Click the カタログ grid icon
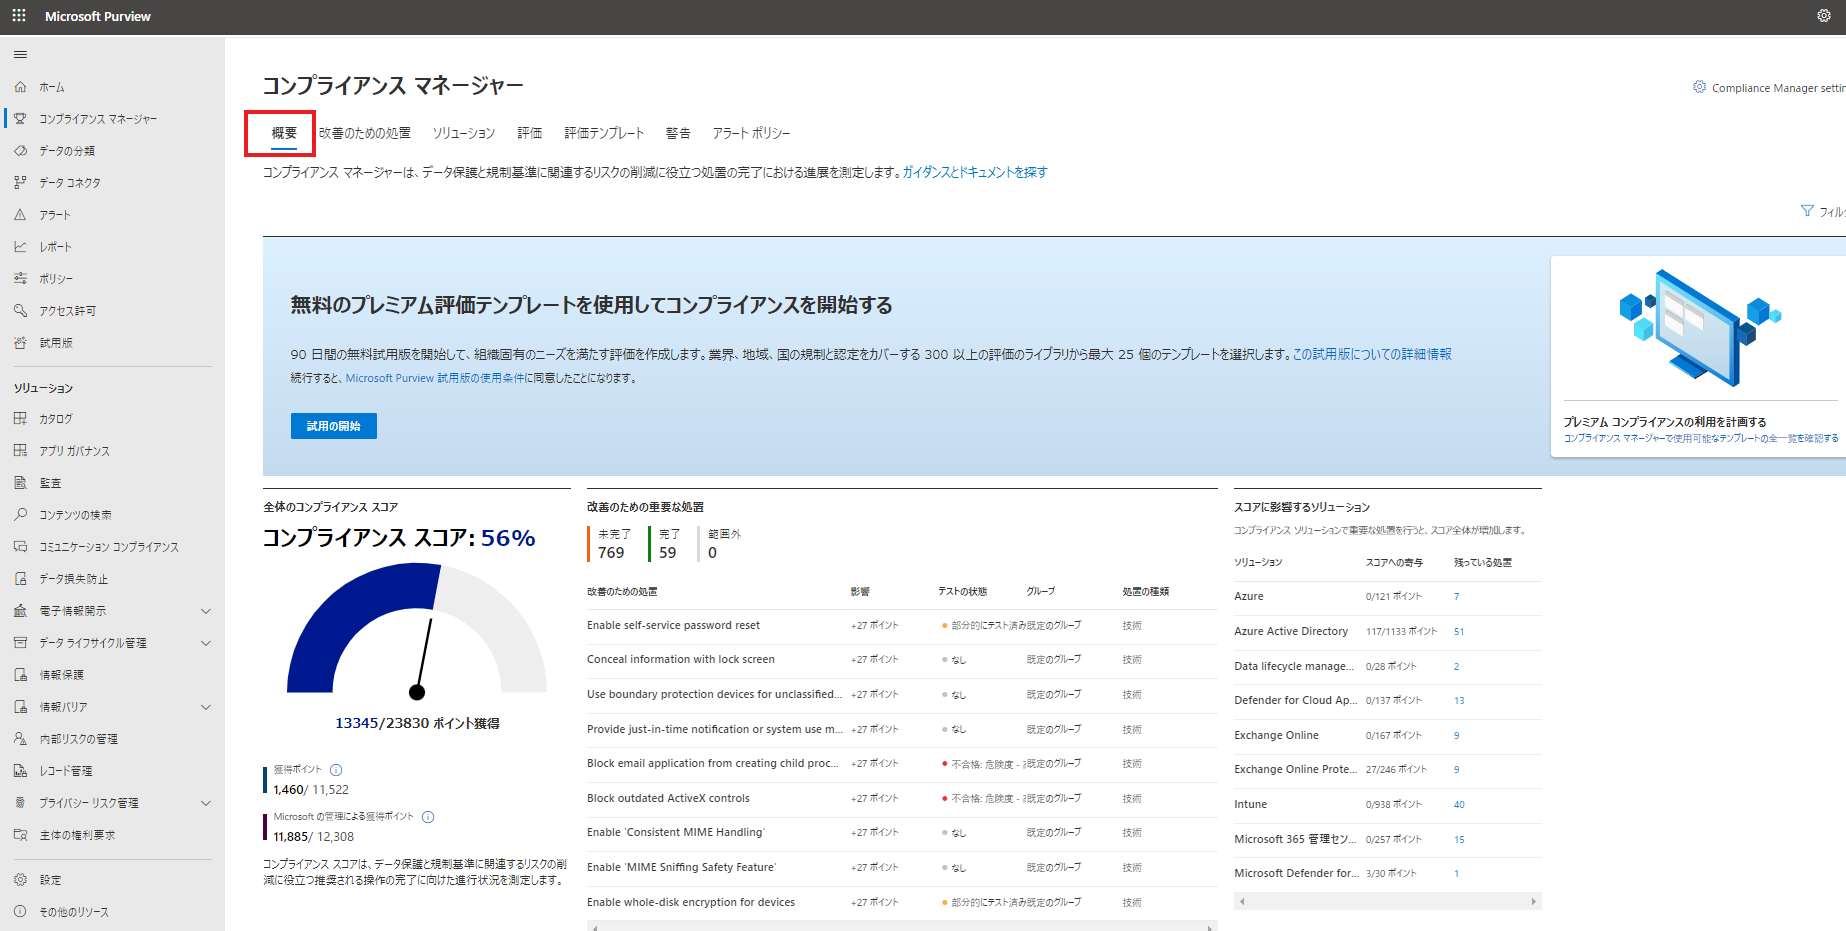Image resolution: width=1846 pixels, height=931 pixels. [20, 419]
